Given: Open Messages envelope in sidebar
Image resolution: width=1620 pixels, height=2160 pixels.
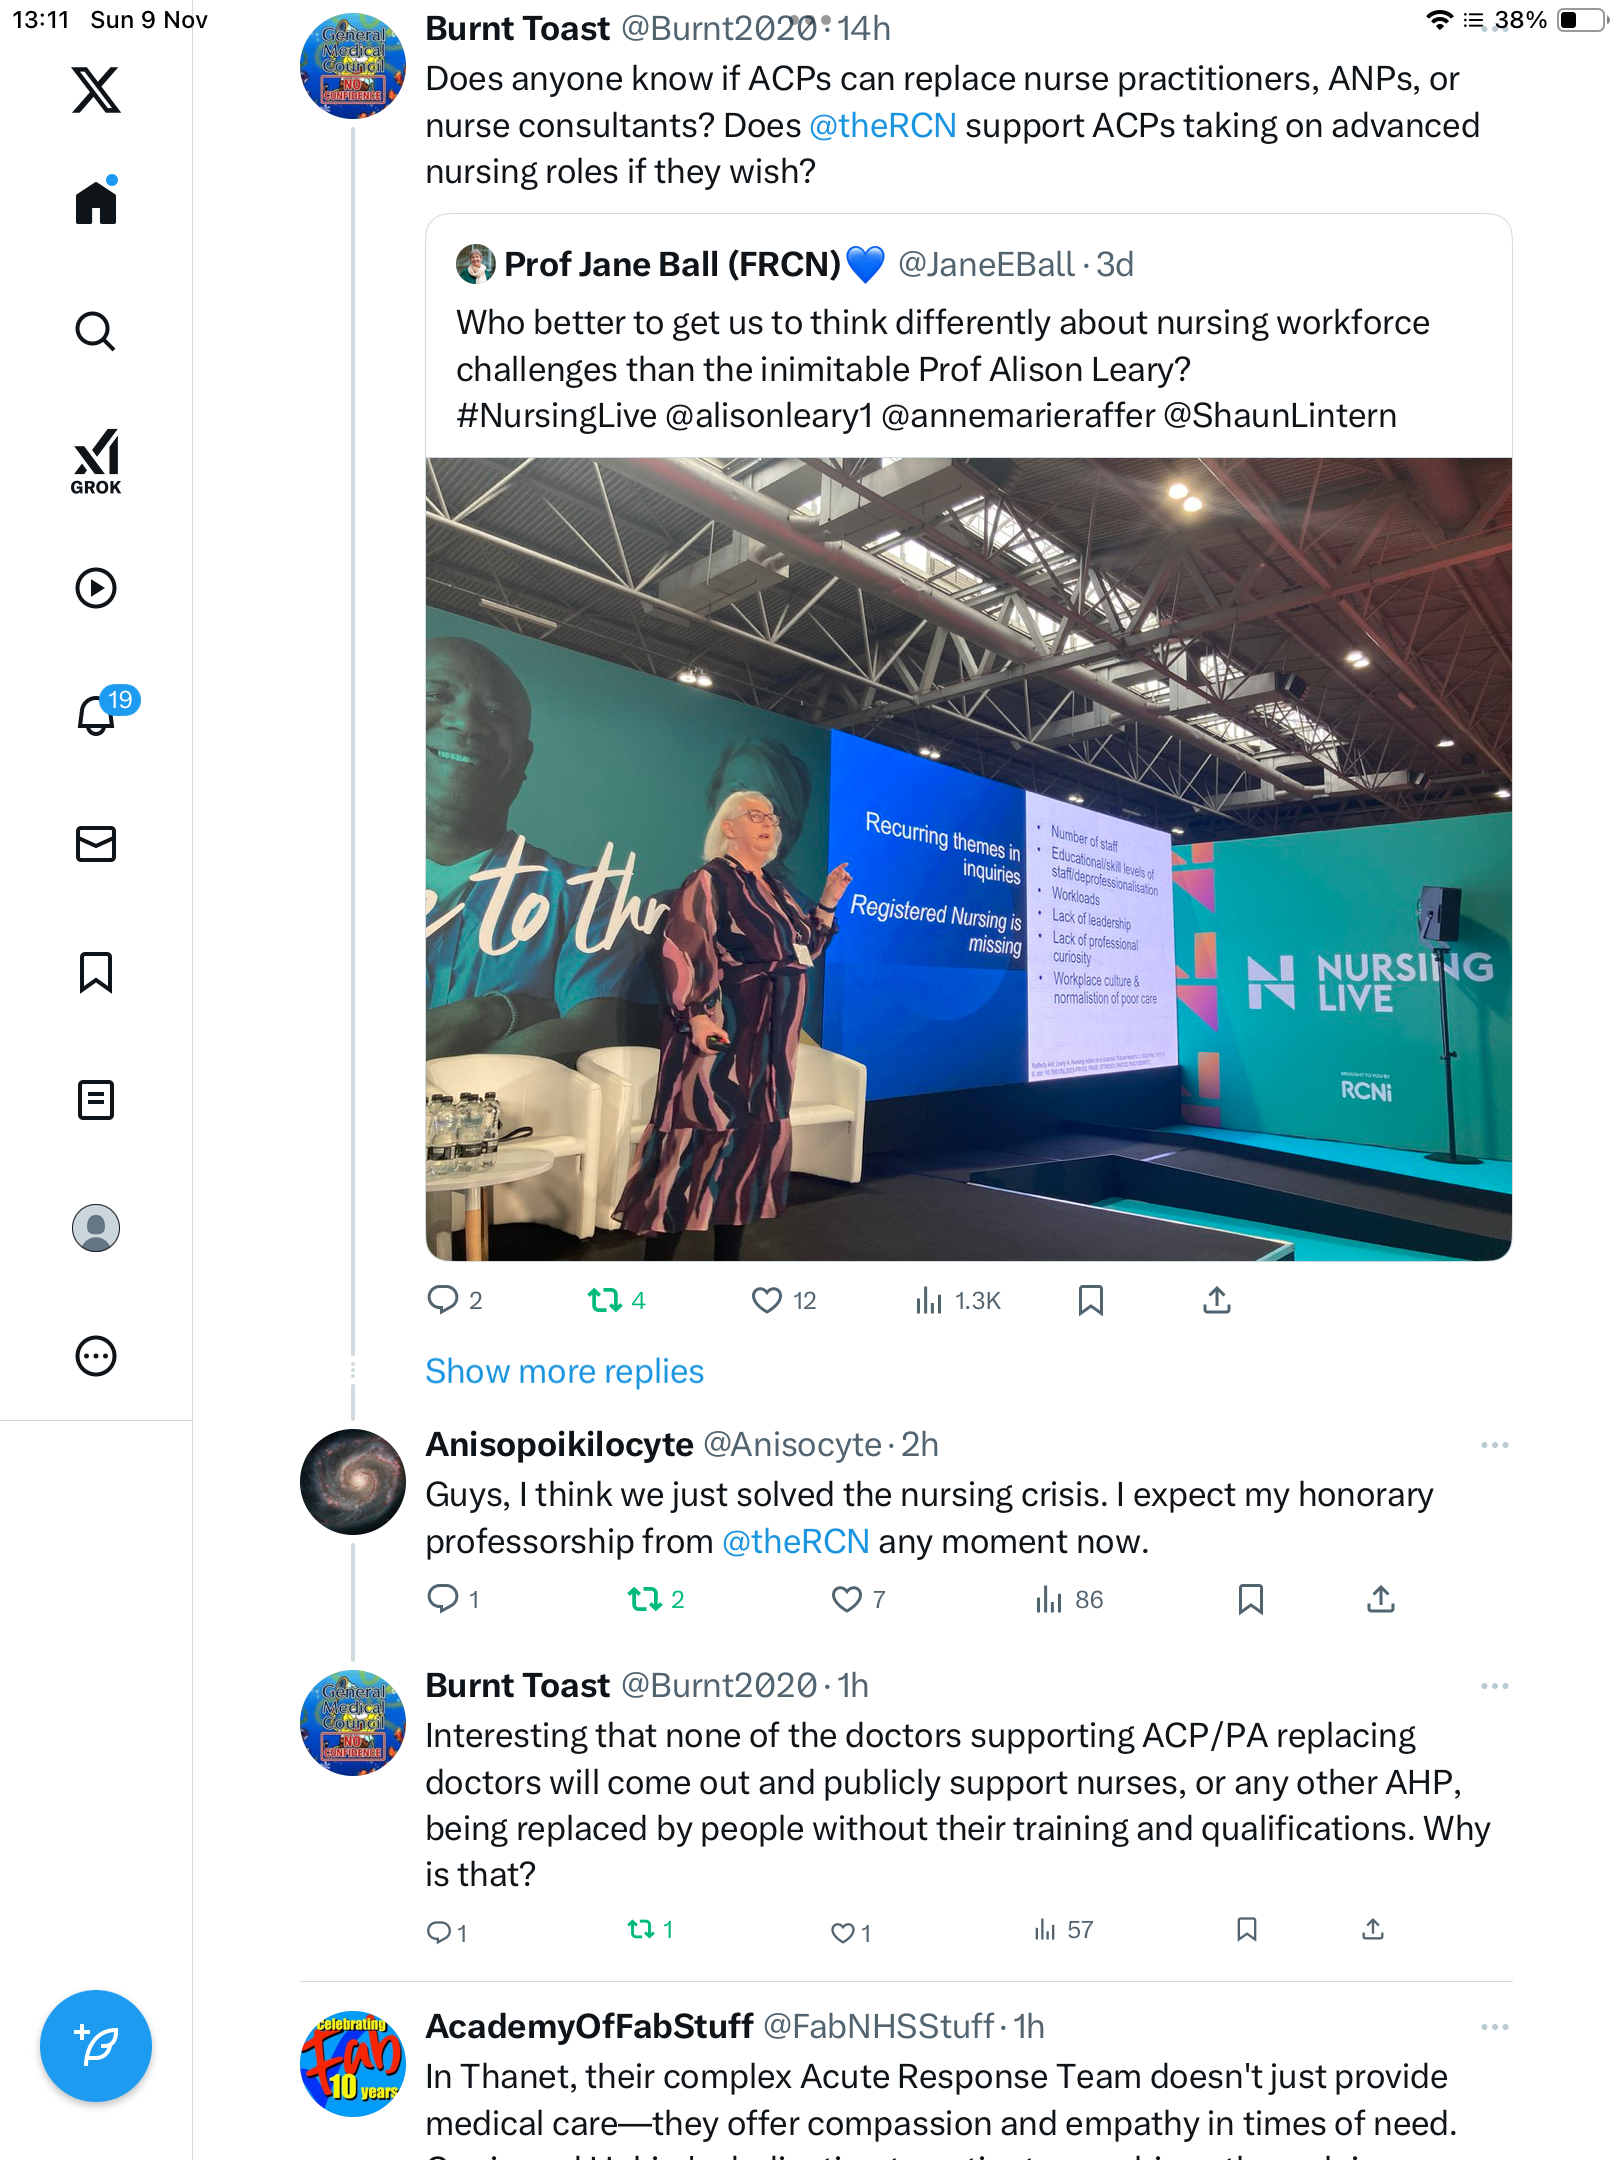Looking at the screenshot, I should point(96,844).
